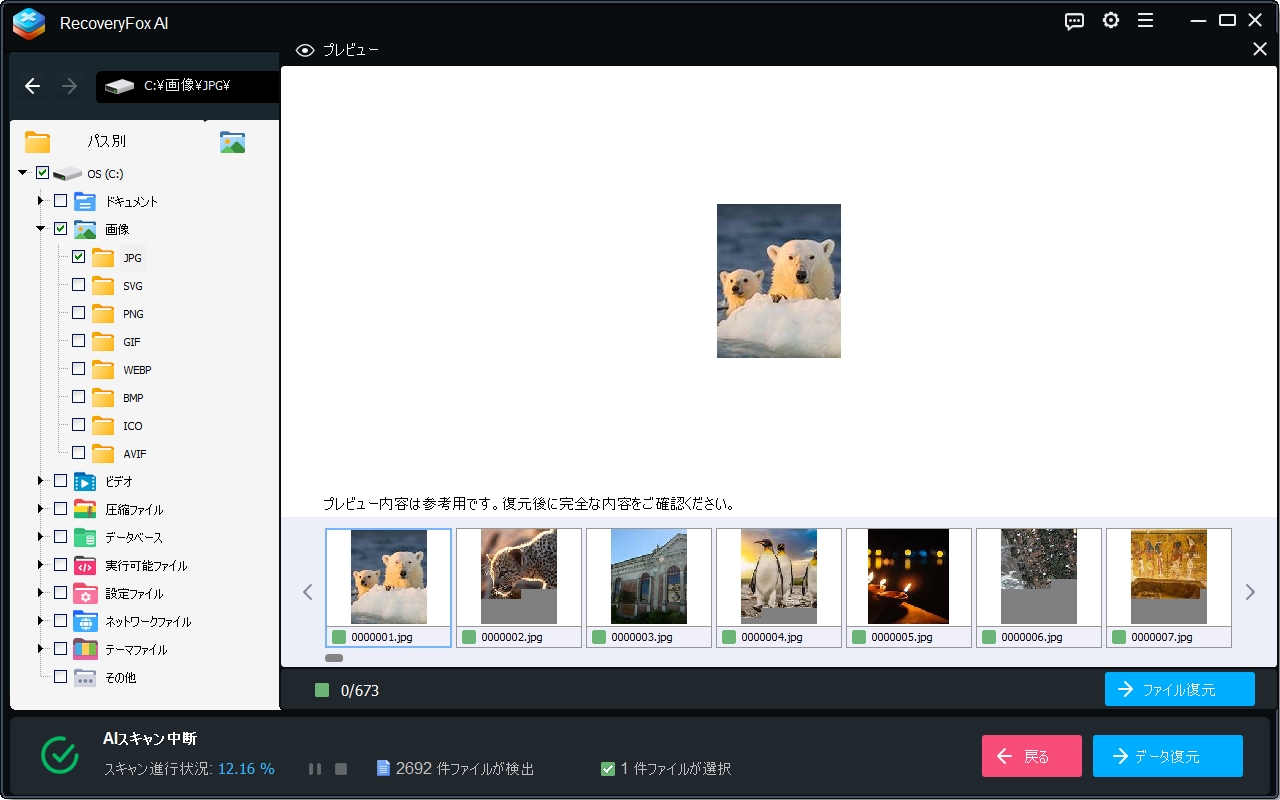The image size is (1280, 800).
Task: Click the preview eye icon
Action: (305, 49)
